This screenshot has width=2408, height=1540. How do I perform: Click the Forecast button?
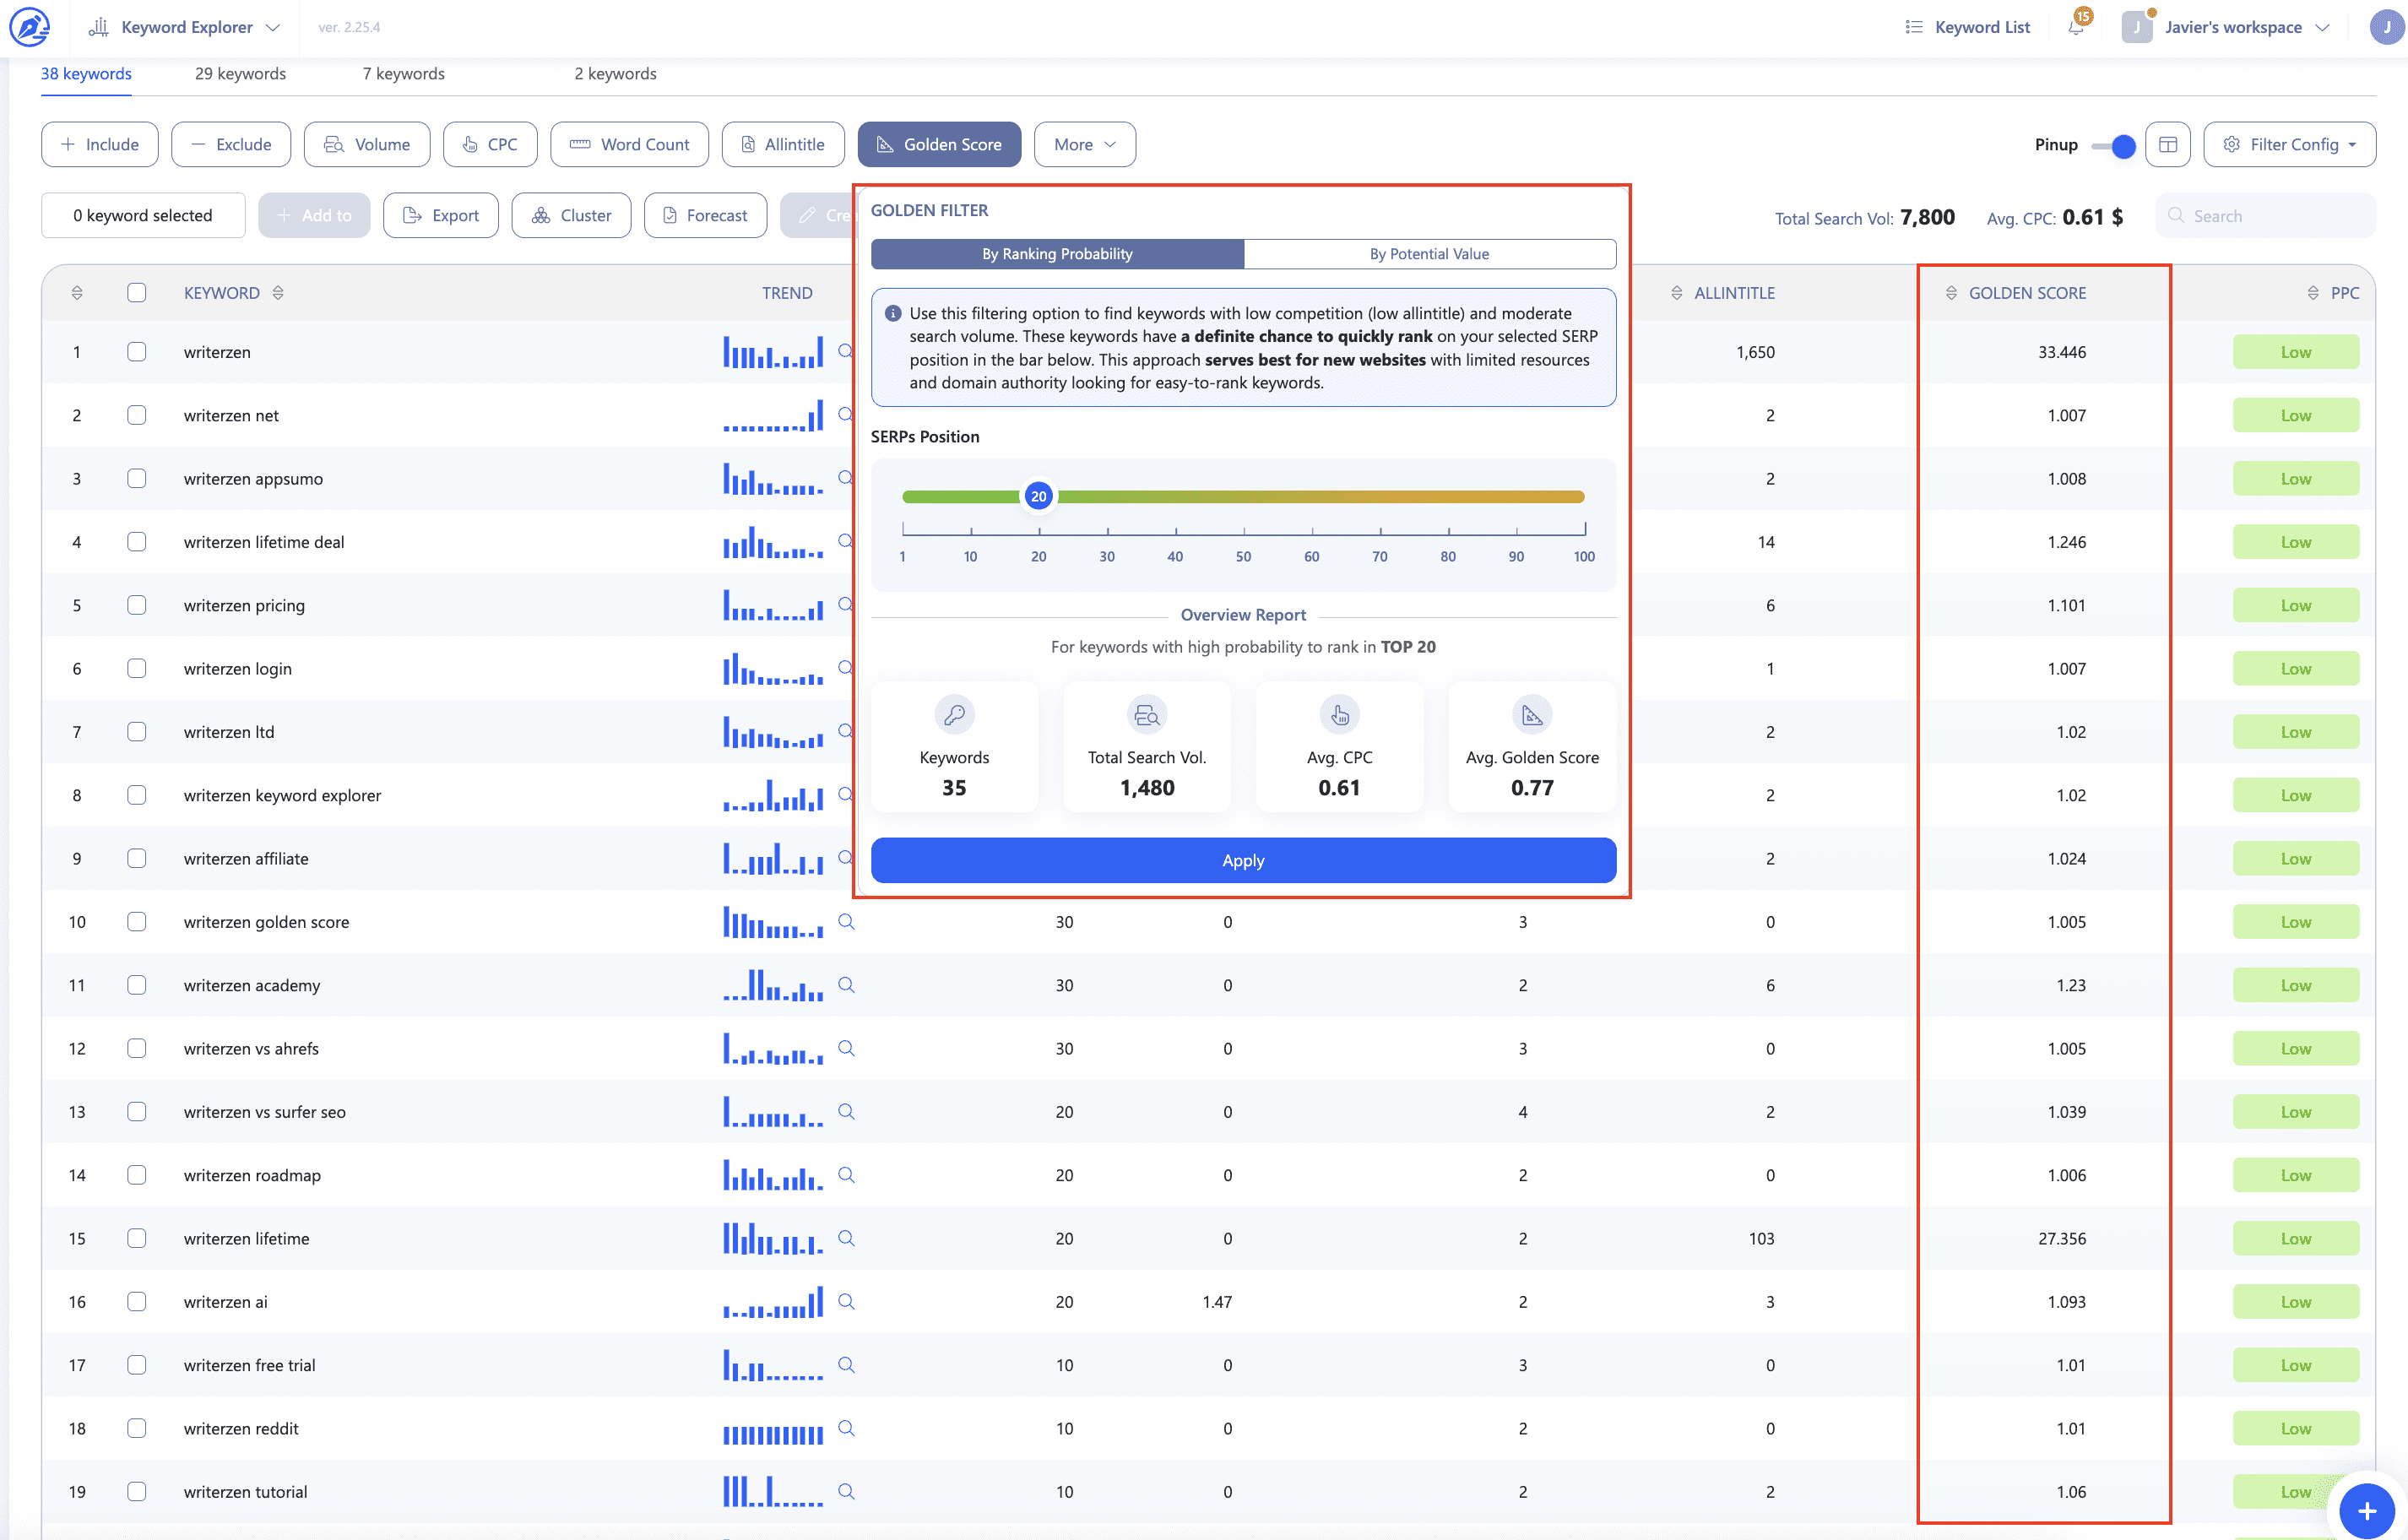[x=705, y=216]
